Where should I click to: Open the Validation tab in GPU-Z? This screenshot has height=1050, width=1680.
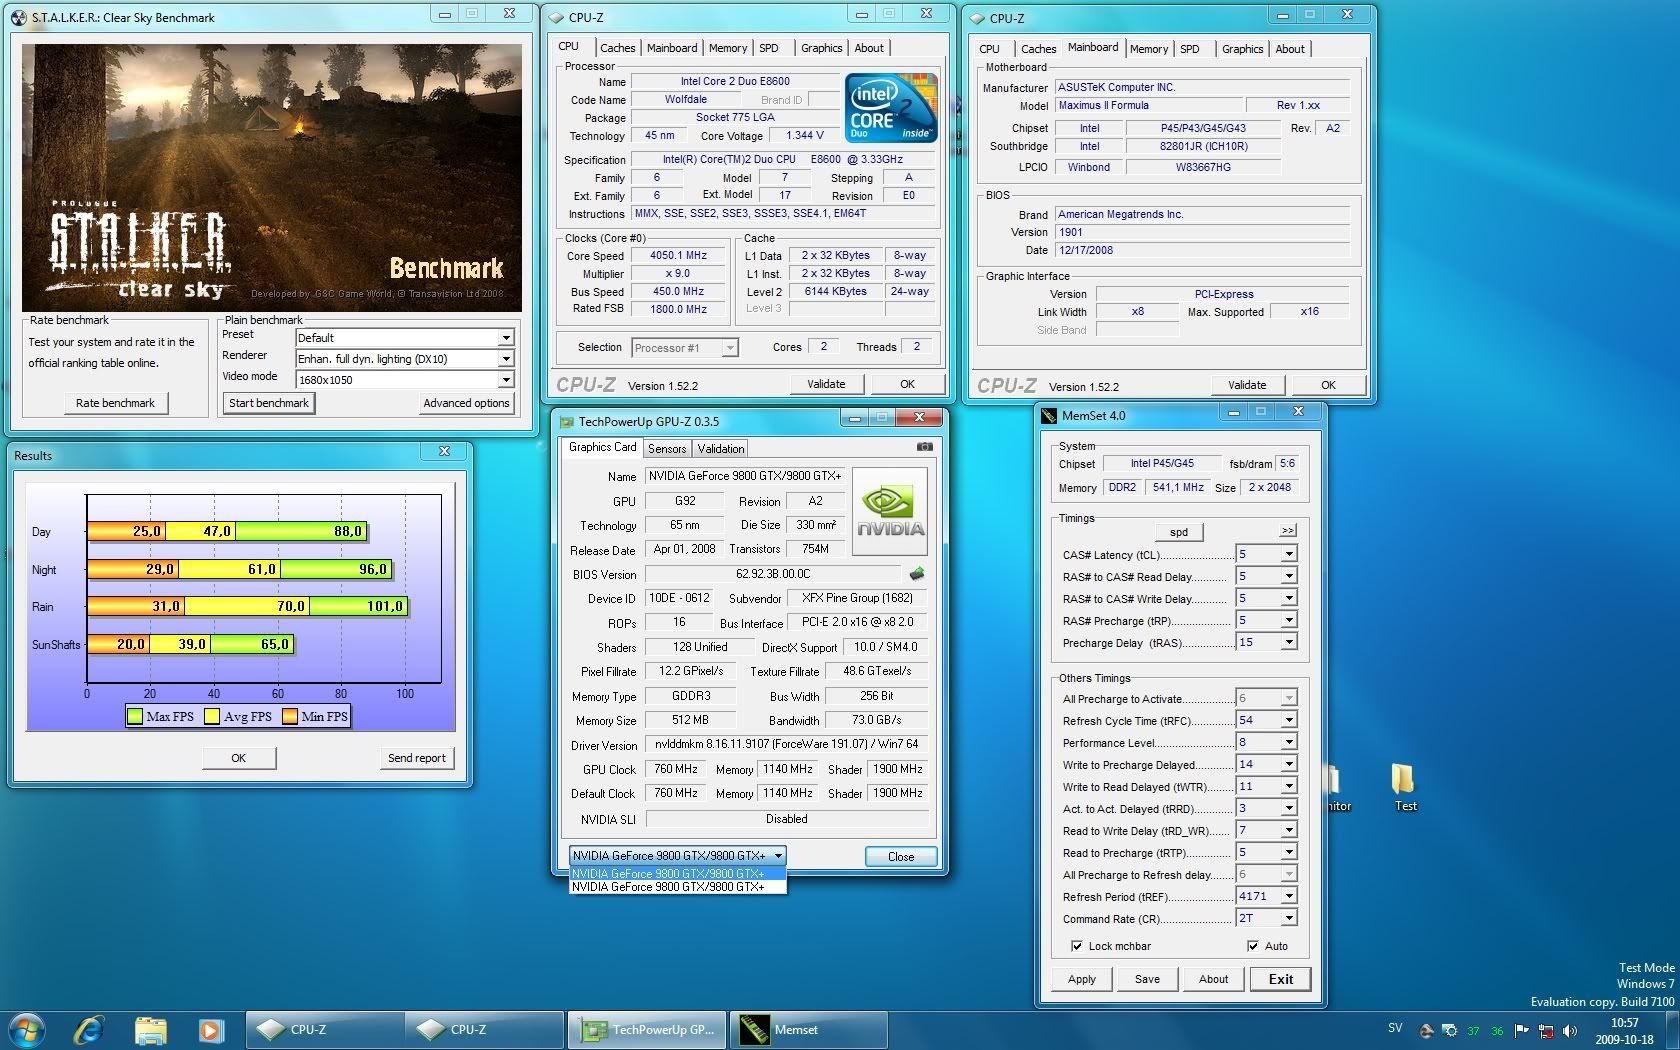(721, 449)
